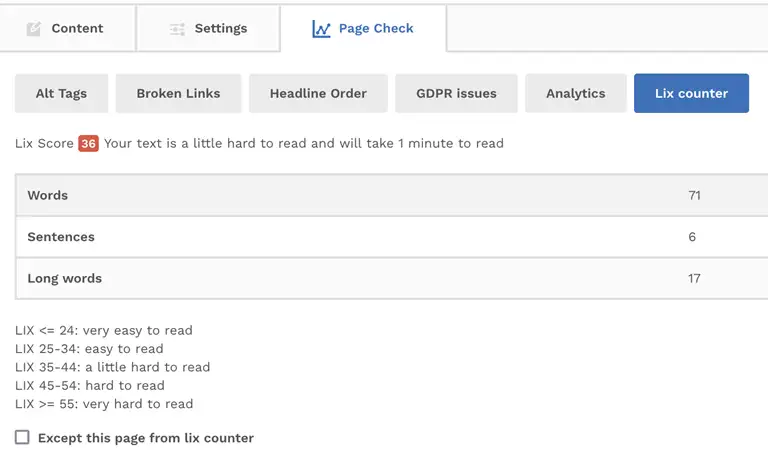
Task: View the GDPR issues check
Action: [456, 94]
